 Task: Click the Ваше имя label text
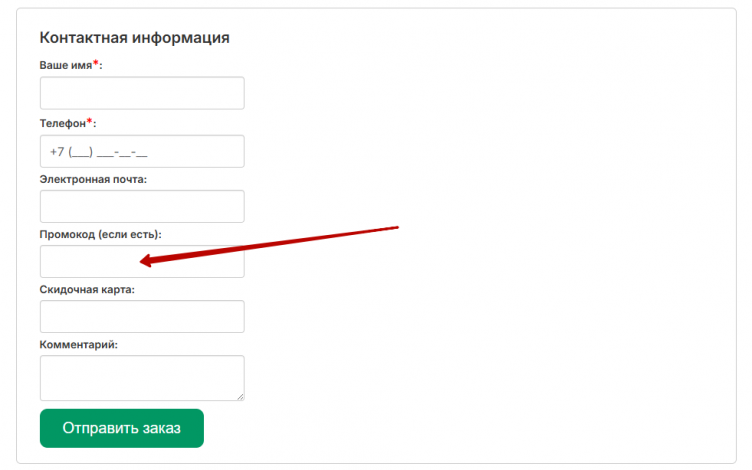65,65
